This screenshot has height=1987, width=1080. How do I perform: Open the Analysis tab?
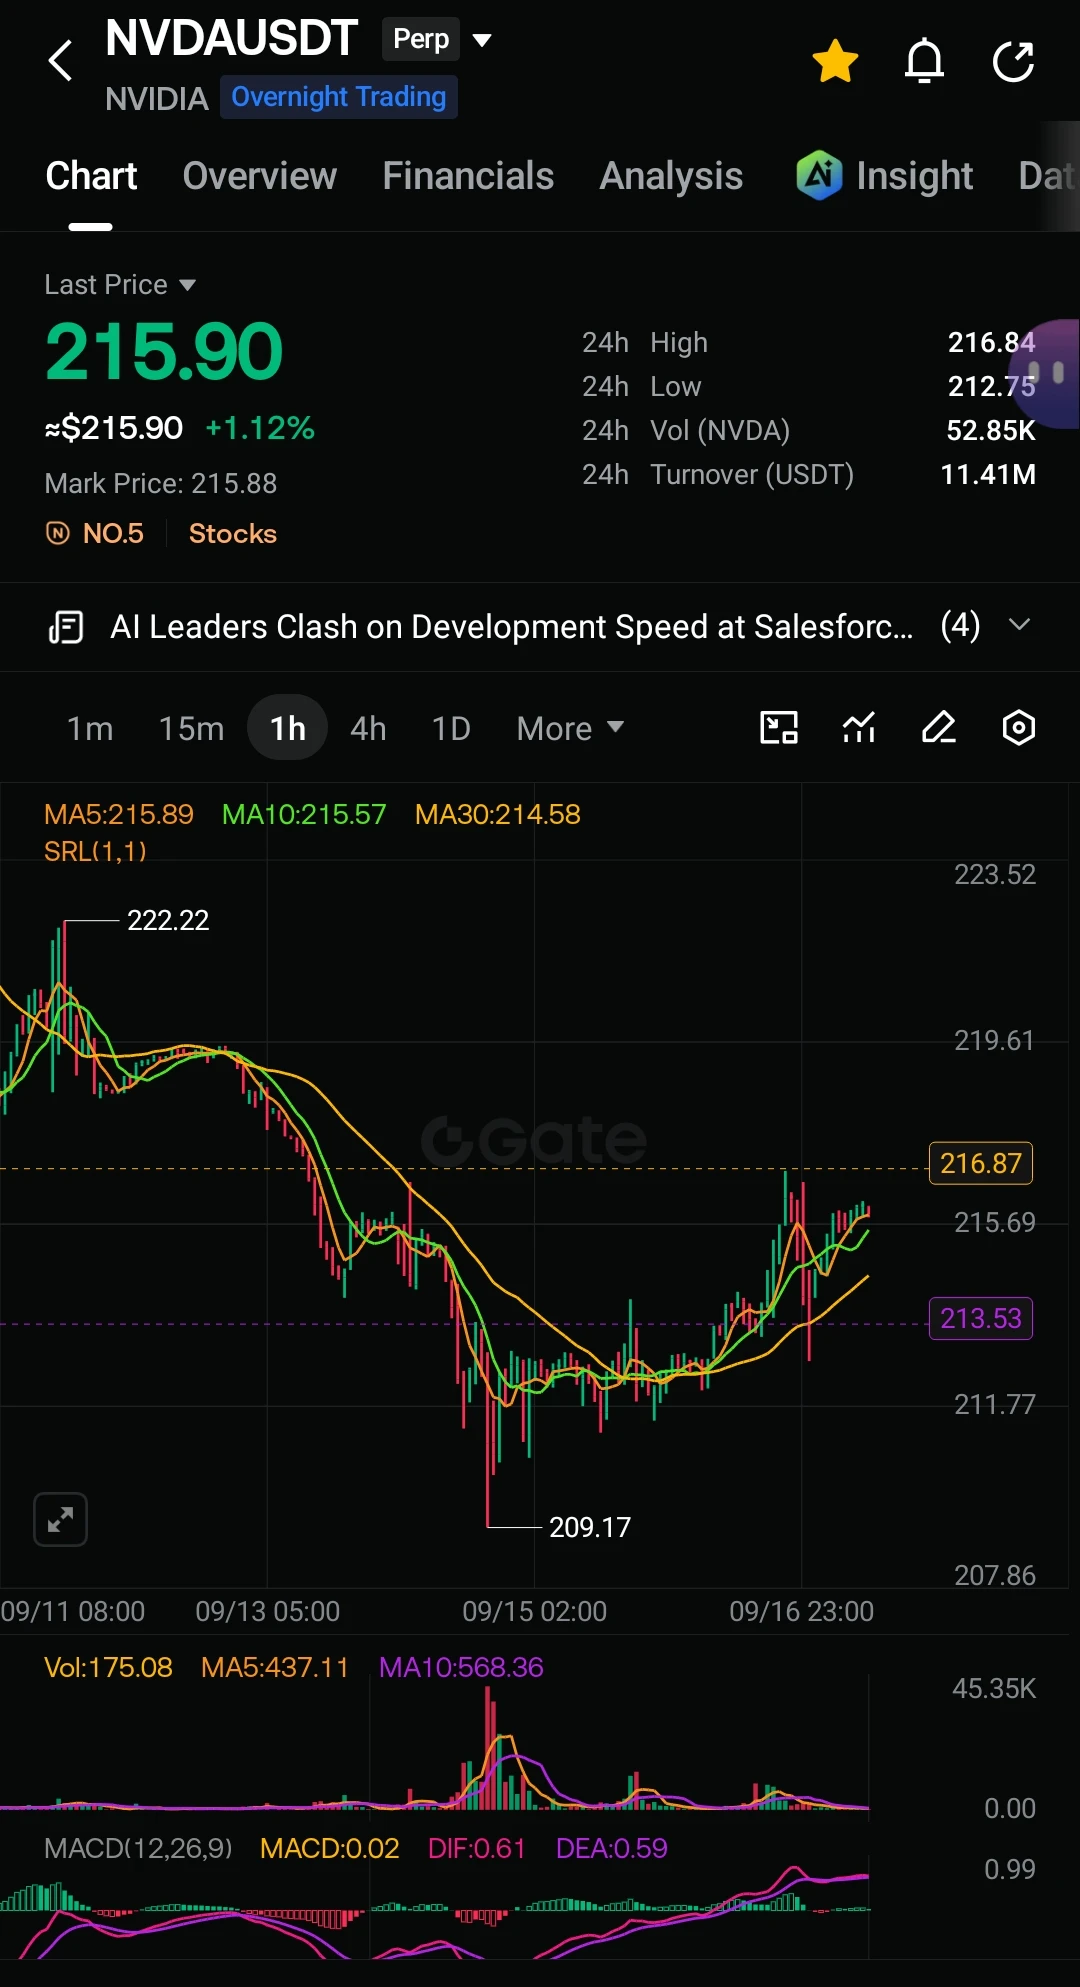671,176
